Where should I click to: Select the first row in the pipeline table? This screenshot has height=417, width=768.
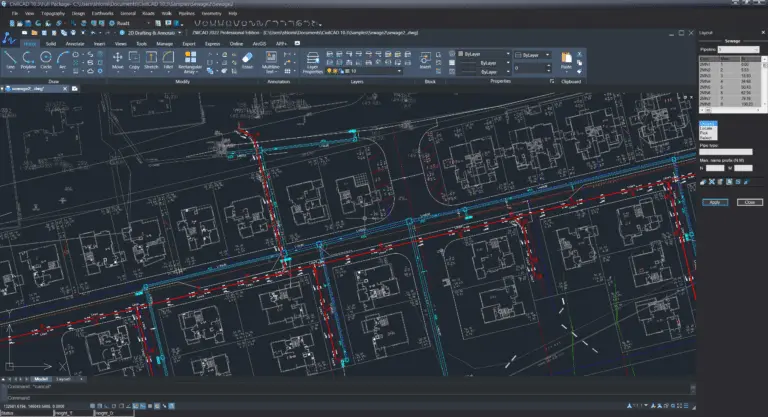730,64
